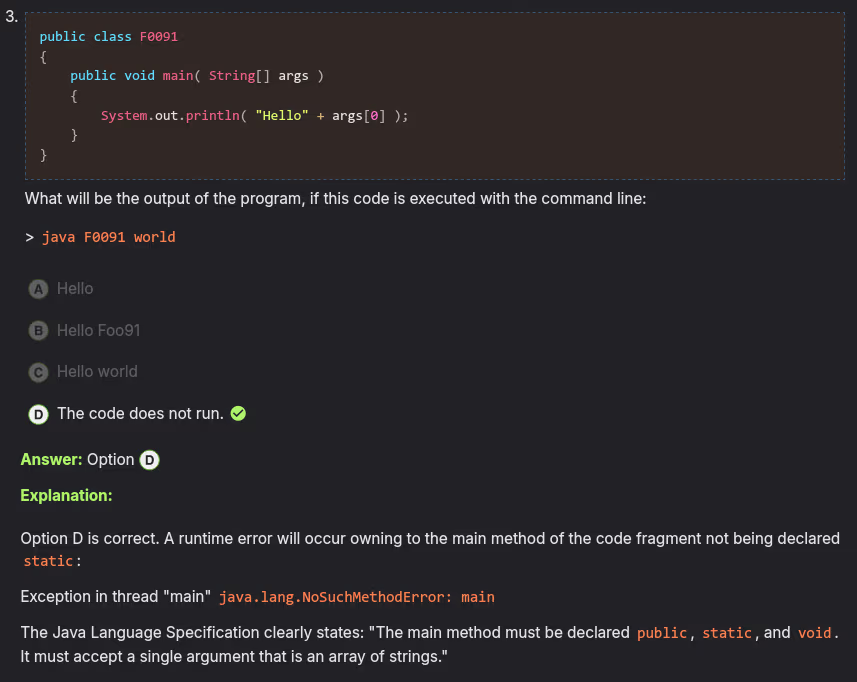Image resolution: width=857 pixels, height=682 pixels.
Task: Select the option B circle badge
Action: [38, 330]
